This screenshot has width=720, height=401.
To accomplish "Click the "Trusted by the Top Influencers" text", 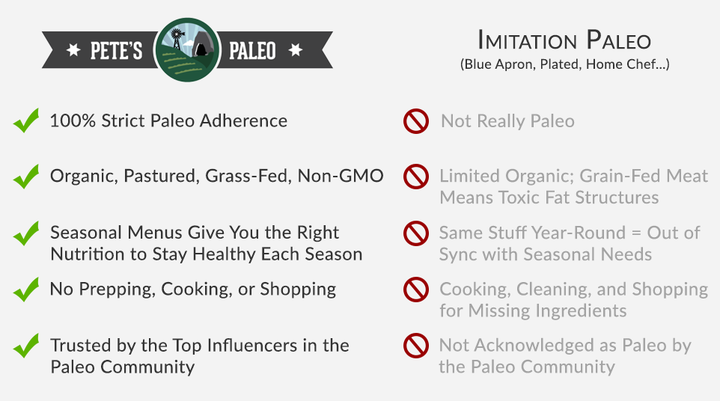I will click(200, 346).
